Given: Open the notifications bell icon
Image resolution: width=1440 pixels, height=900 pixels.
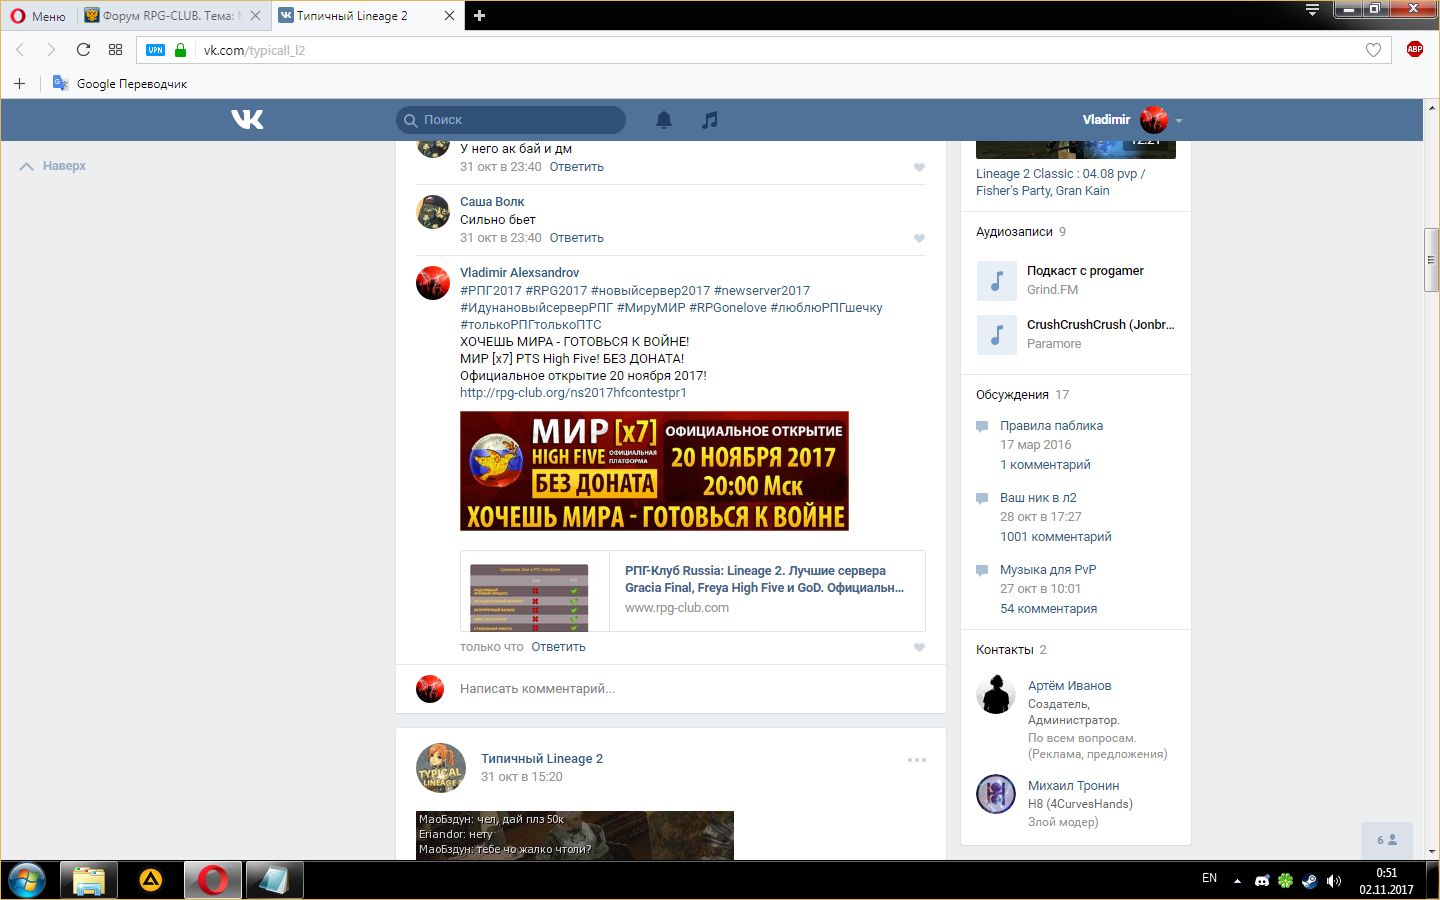Looking at the screenshot, I should pyautogui.click(x=664, y=120).
